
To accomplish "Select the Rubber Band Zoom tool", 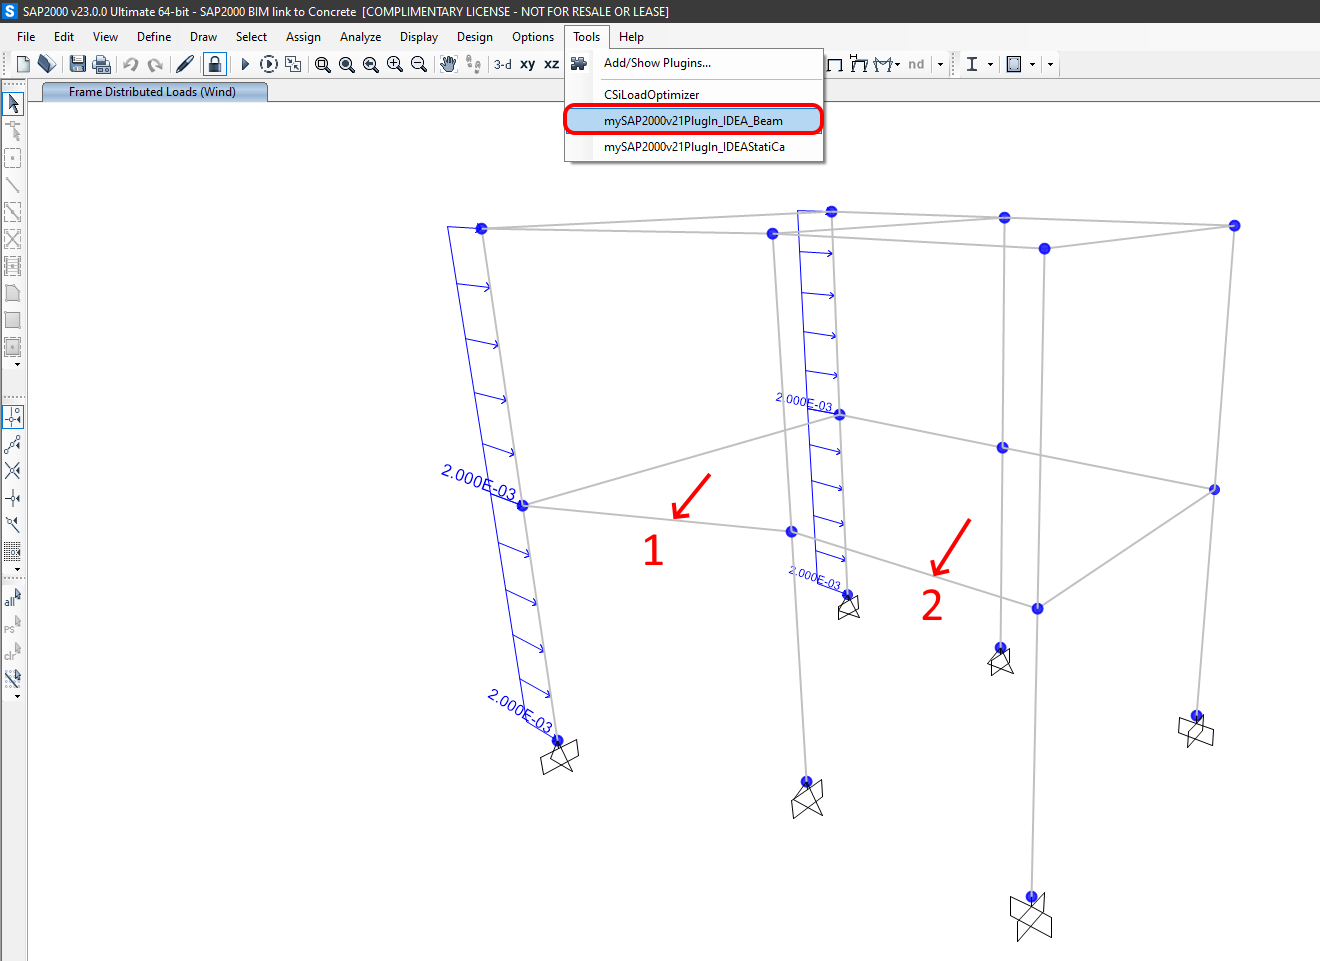I will coord(322,64).
